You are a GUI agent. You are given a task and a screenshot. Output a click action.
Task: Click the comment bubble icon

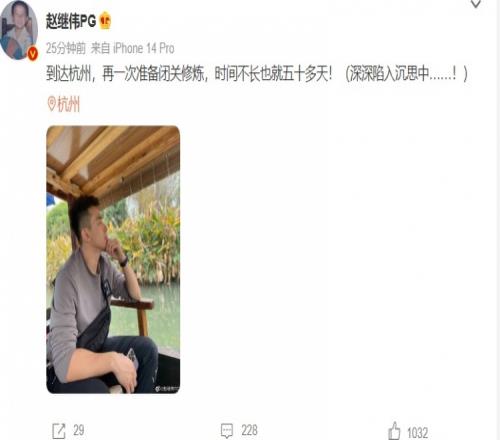[227, 431]
